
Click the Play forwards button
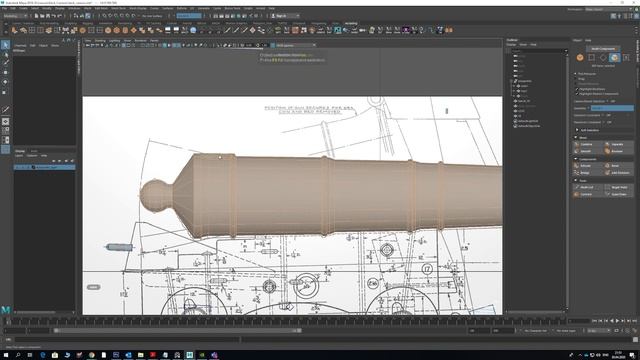pos(617,321)
